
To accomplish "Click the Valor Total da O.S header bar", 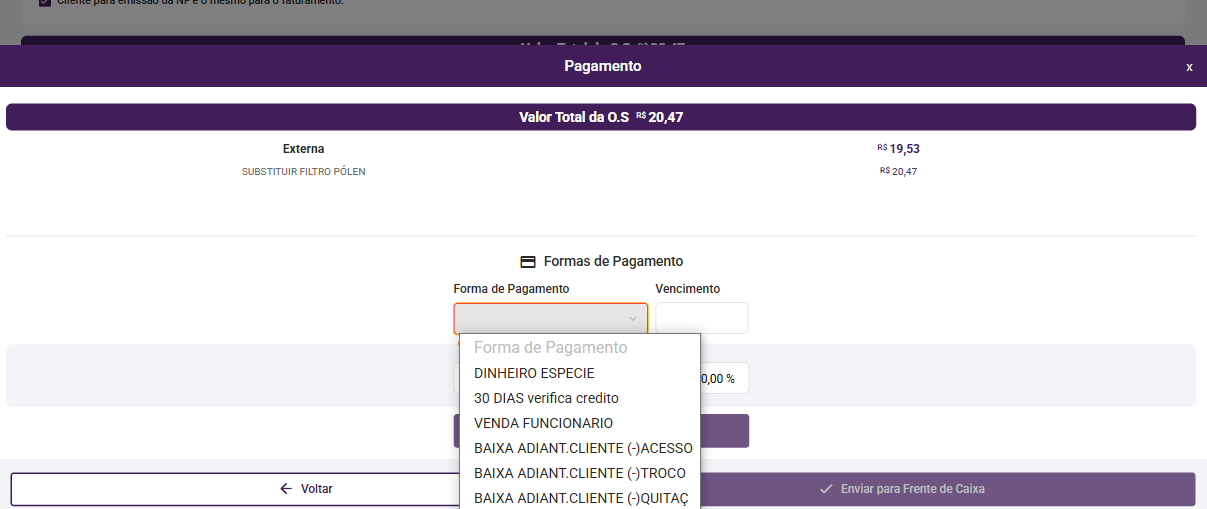I will coord(600,117).
